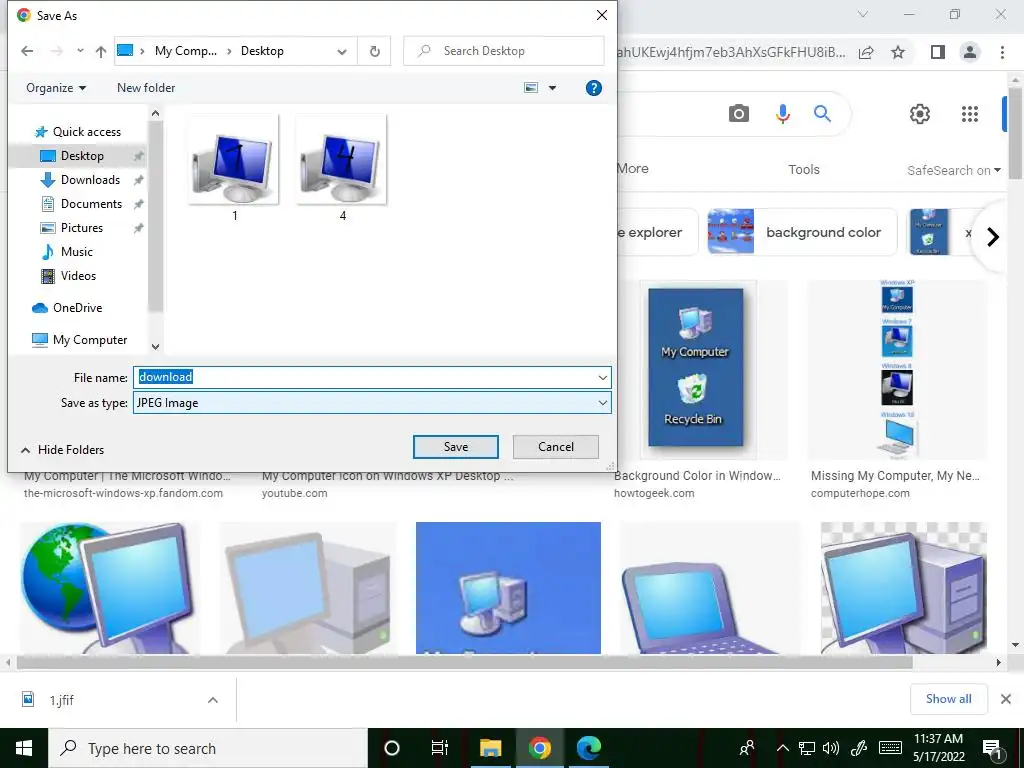Screen dimensions: 1024x768
Task: Click the Search Desktop field
Action: click(x=504, y=51)
